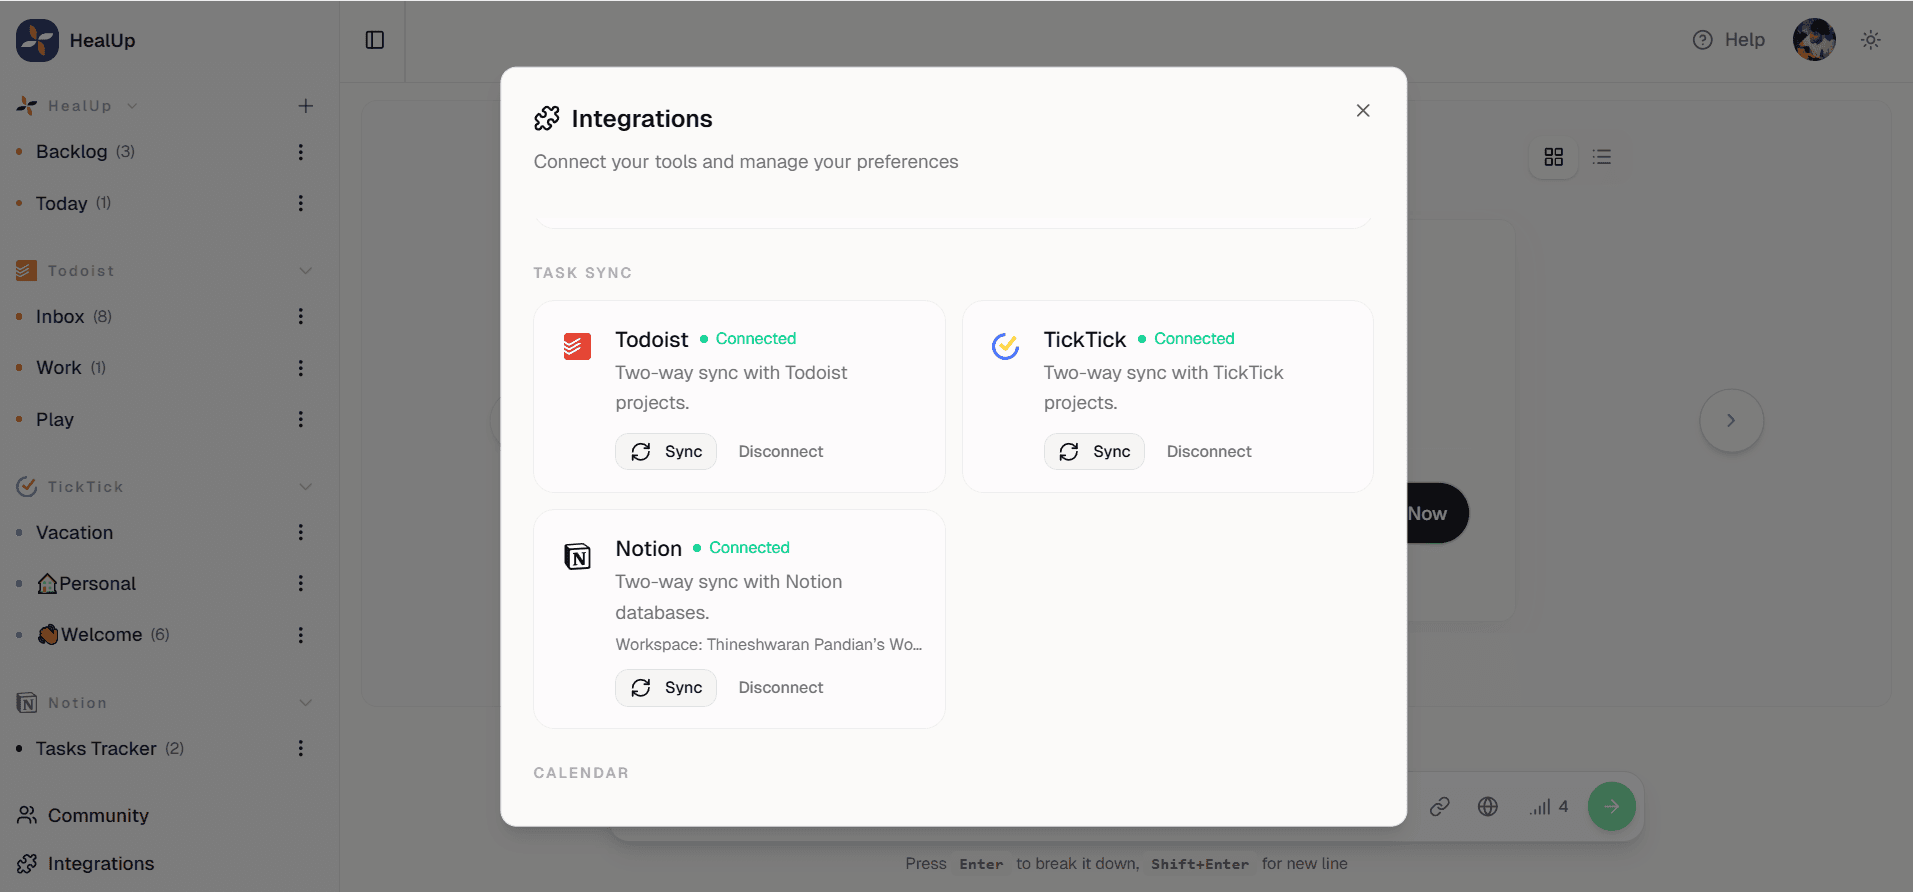This screenshot has width=1913, height=892.
Task: Click the globe web search icon
Action: [1488, 806]
